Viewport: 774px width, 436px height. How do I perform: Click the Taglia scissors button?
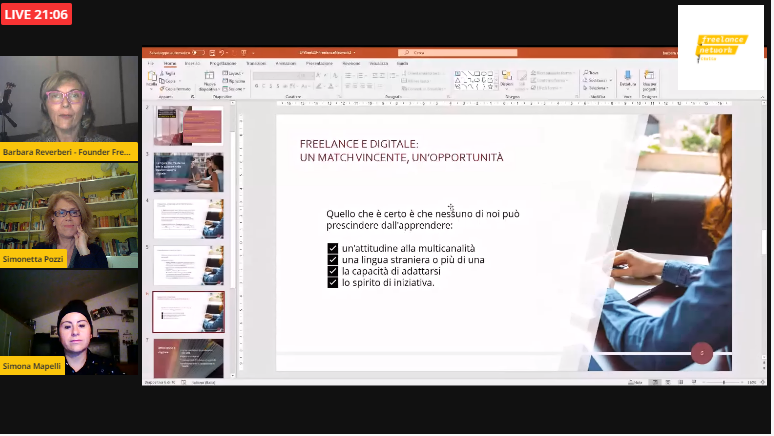(x=168, y=73)
